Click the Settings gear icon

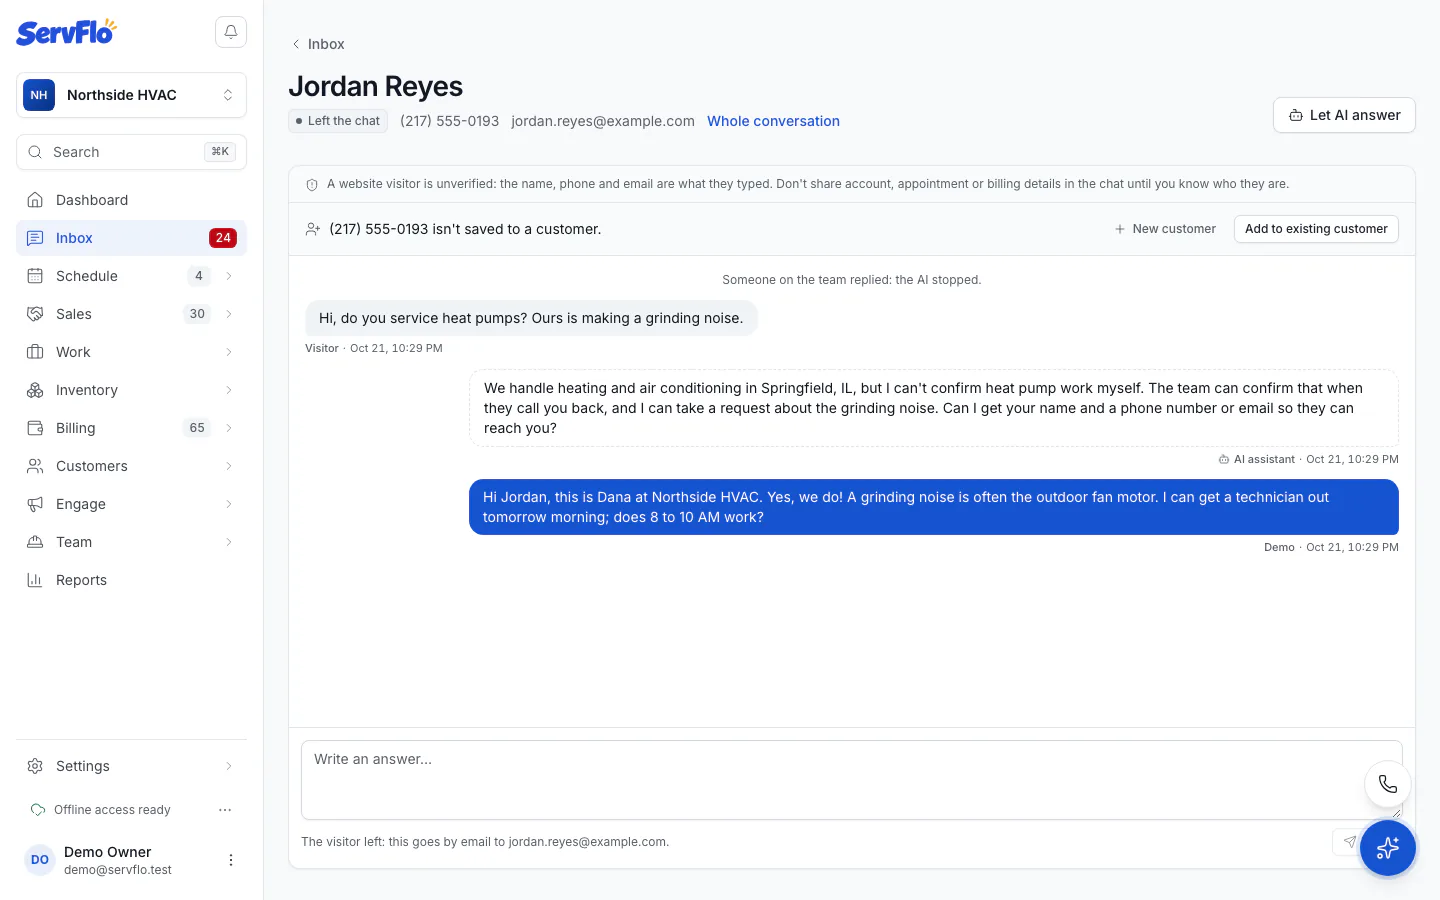click(35, 766)
